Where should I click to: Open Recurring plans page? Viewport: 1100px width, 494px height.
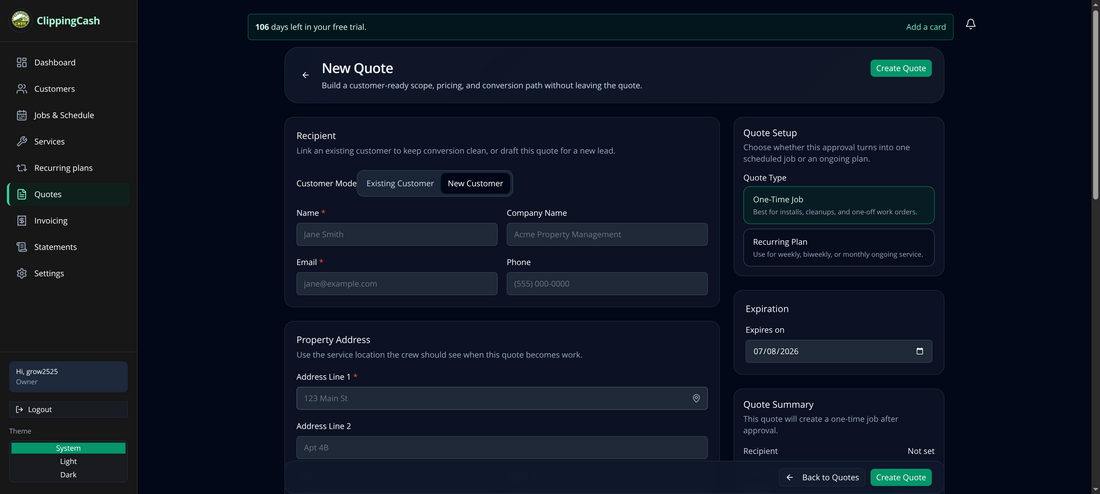(x=68, y=168)
